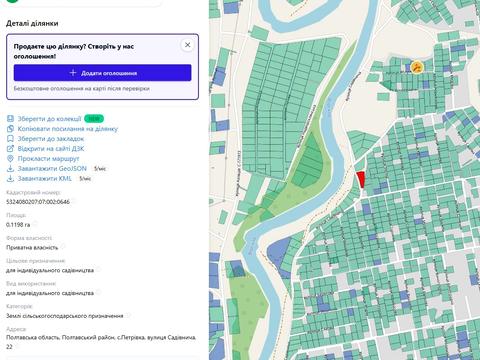Click the '5/міс' badge beside KML
This screenshot has width=480, height=360.
tap(85, 179)
